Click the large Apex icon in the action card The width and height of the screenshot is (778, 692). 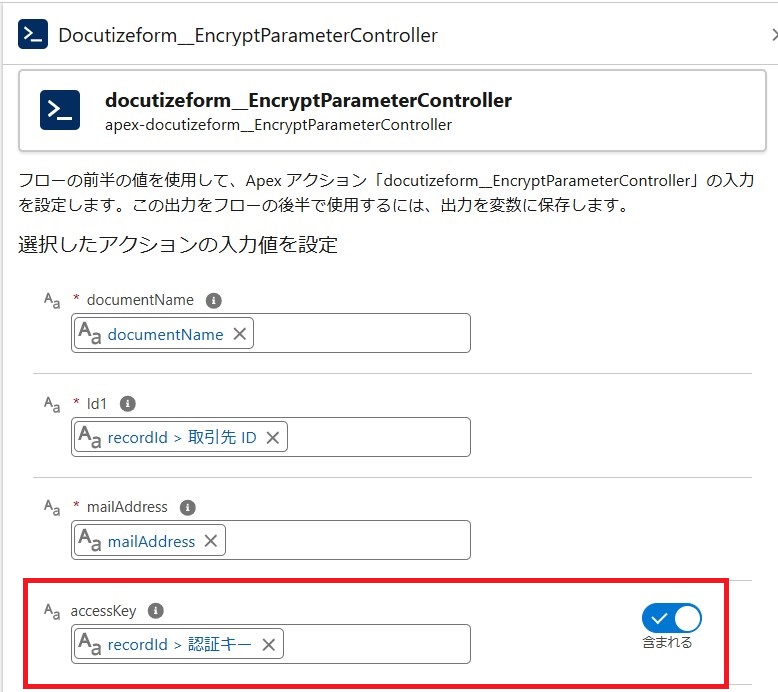click(x=60, y=110)
